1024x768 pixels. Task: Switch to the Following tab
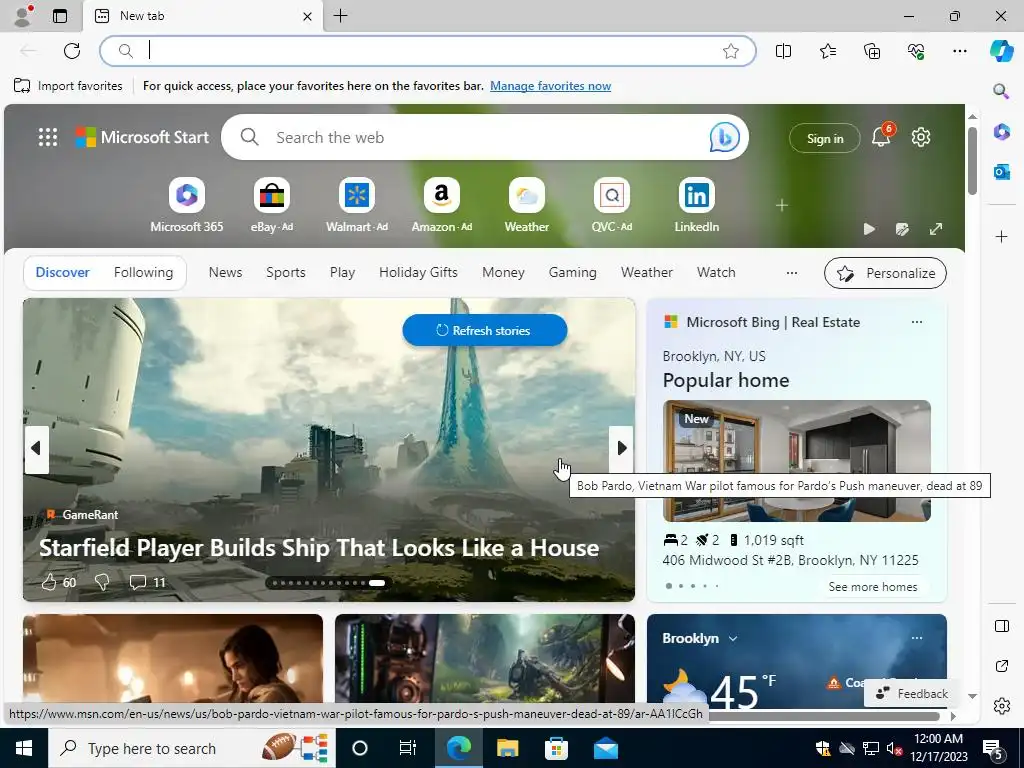143,272
